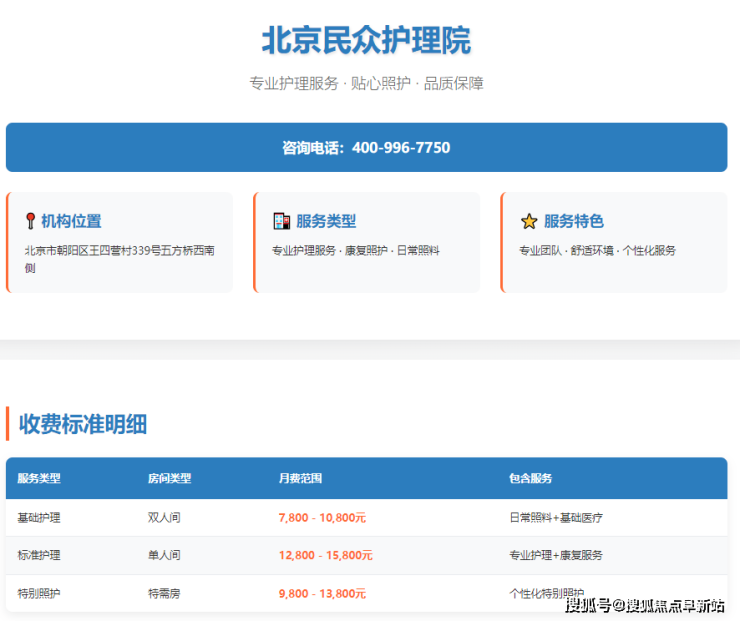Click the 搜狐号@搜狐焦点早新站 watermark
The width and height of the screenshot is (740, 621).
tap(645, 605)
